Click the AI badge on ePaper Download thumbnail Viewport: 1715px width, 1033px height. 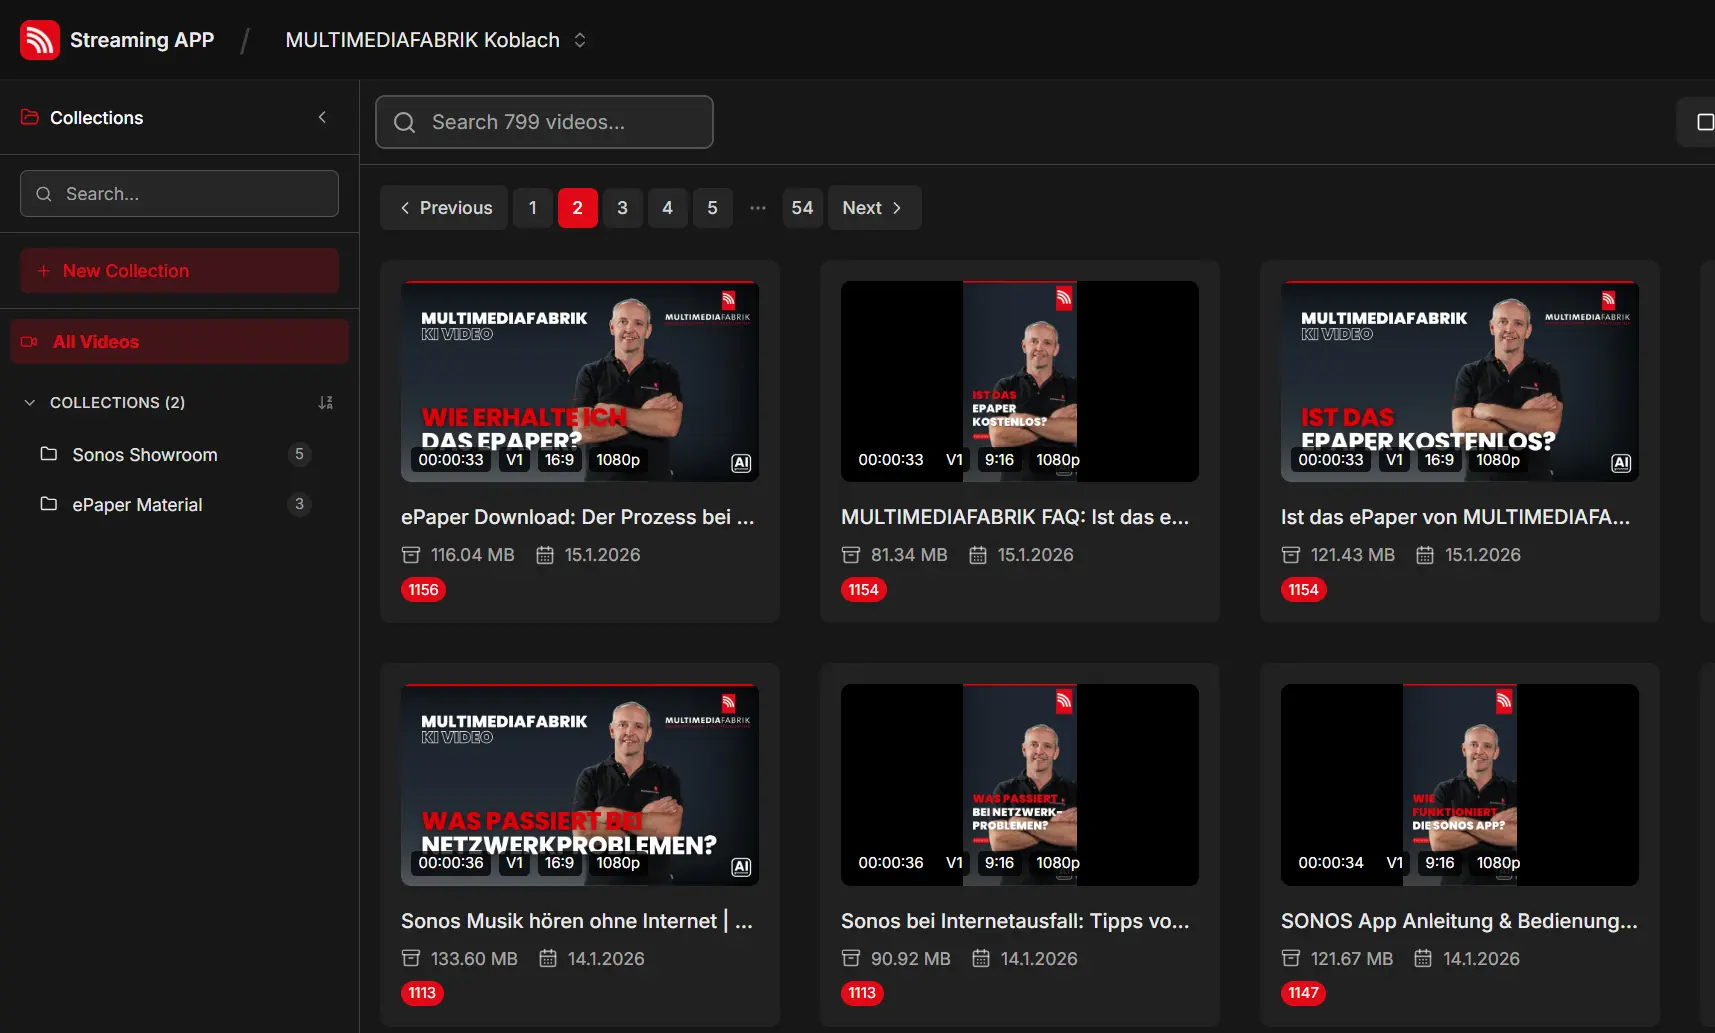click(741, 463)
